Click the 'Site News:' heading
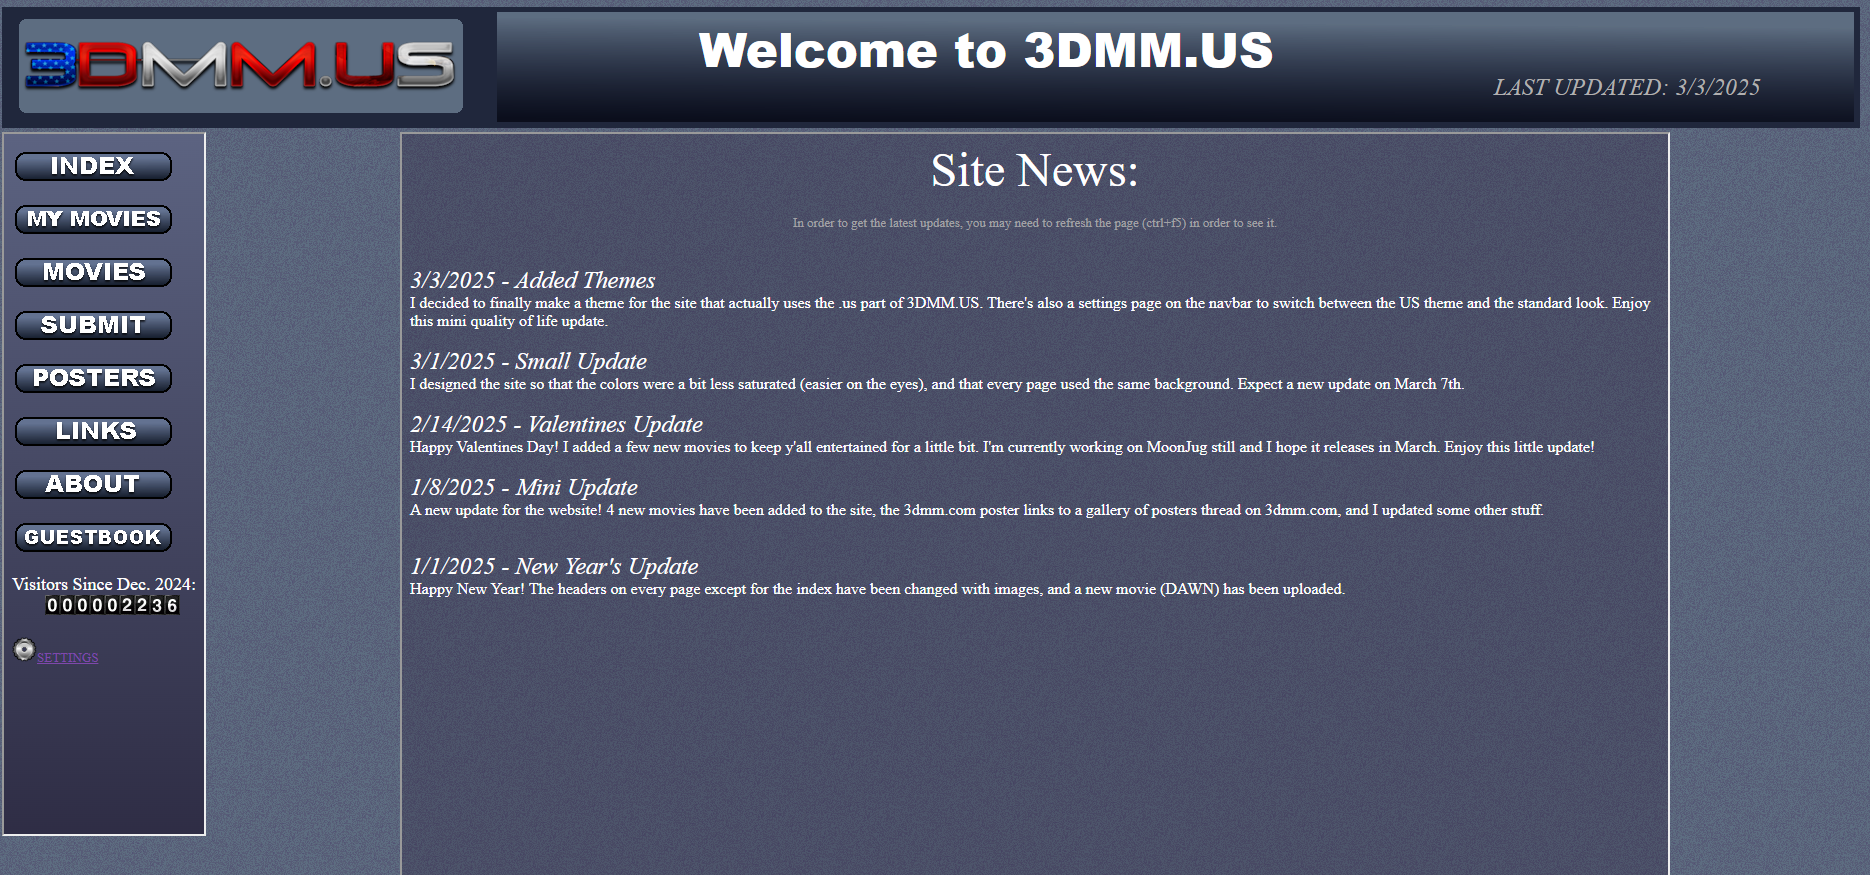1870x875 pixels. click(1034, 171)
